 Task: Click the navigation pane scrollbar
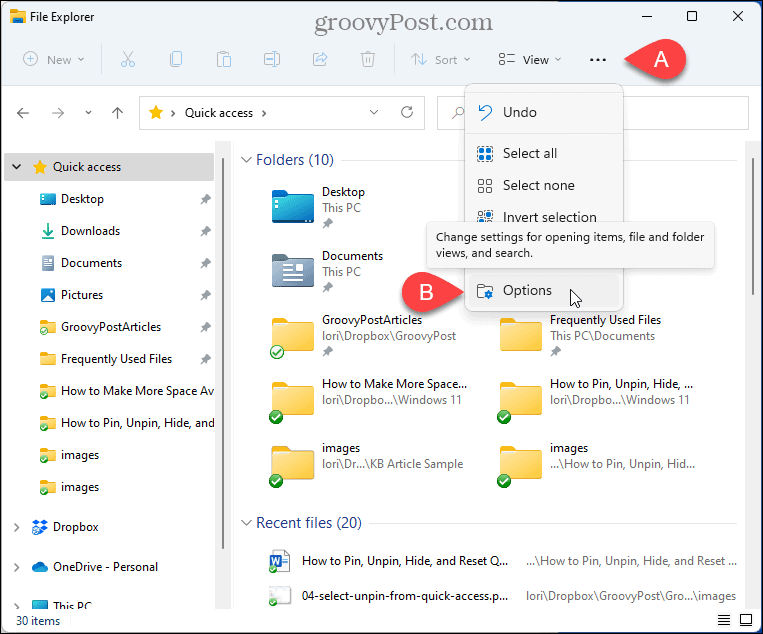pyautogui.click(x=223, y=353)
